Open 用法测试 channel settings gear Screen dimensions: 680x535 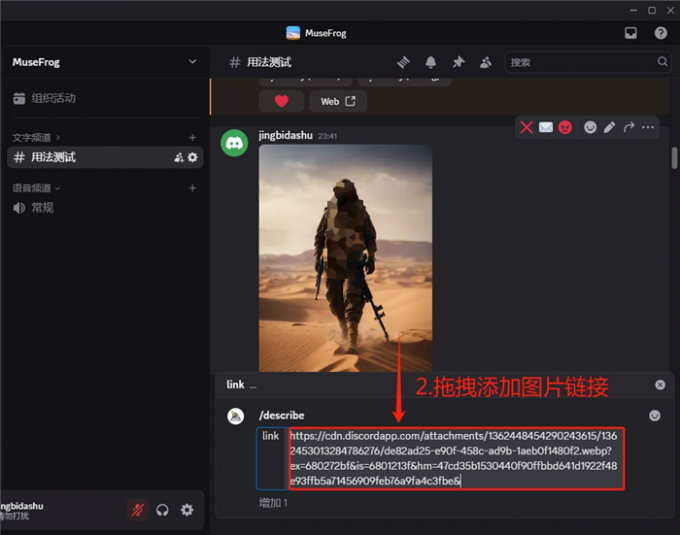pyautogui.click(x=193, y=157)
